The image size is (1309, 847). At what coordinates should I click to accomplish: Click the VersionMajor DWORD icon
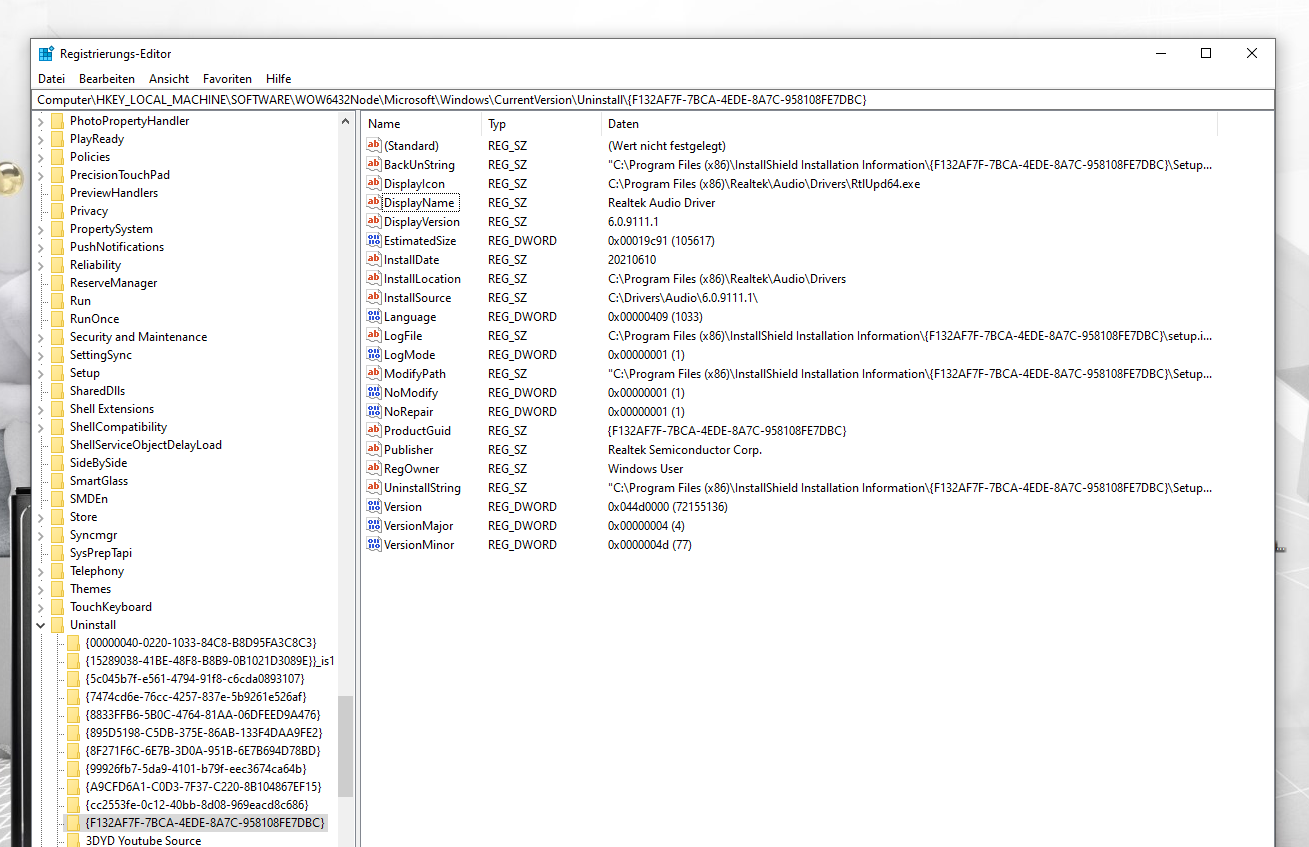(374, 525)
